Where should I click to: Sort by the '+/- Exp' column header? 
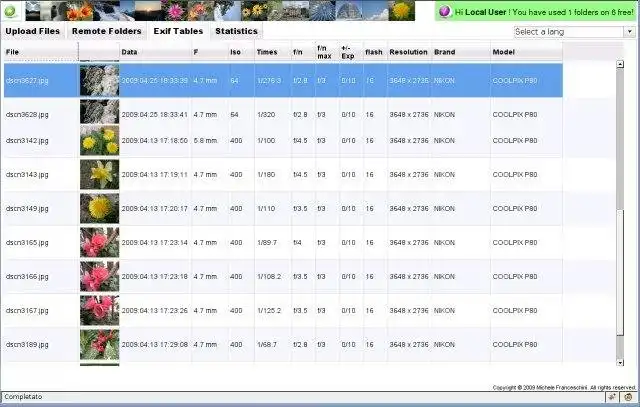(351, 52)
